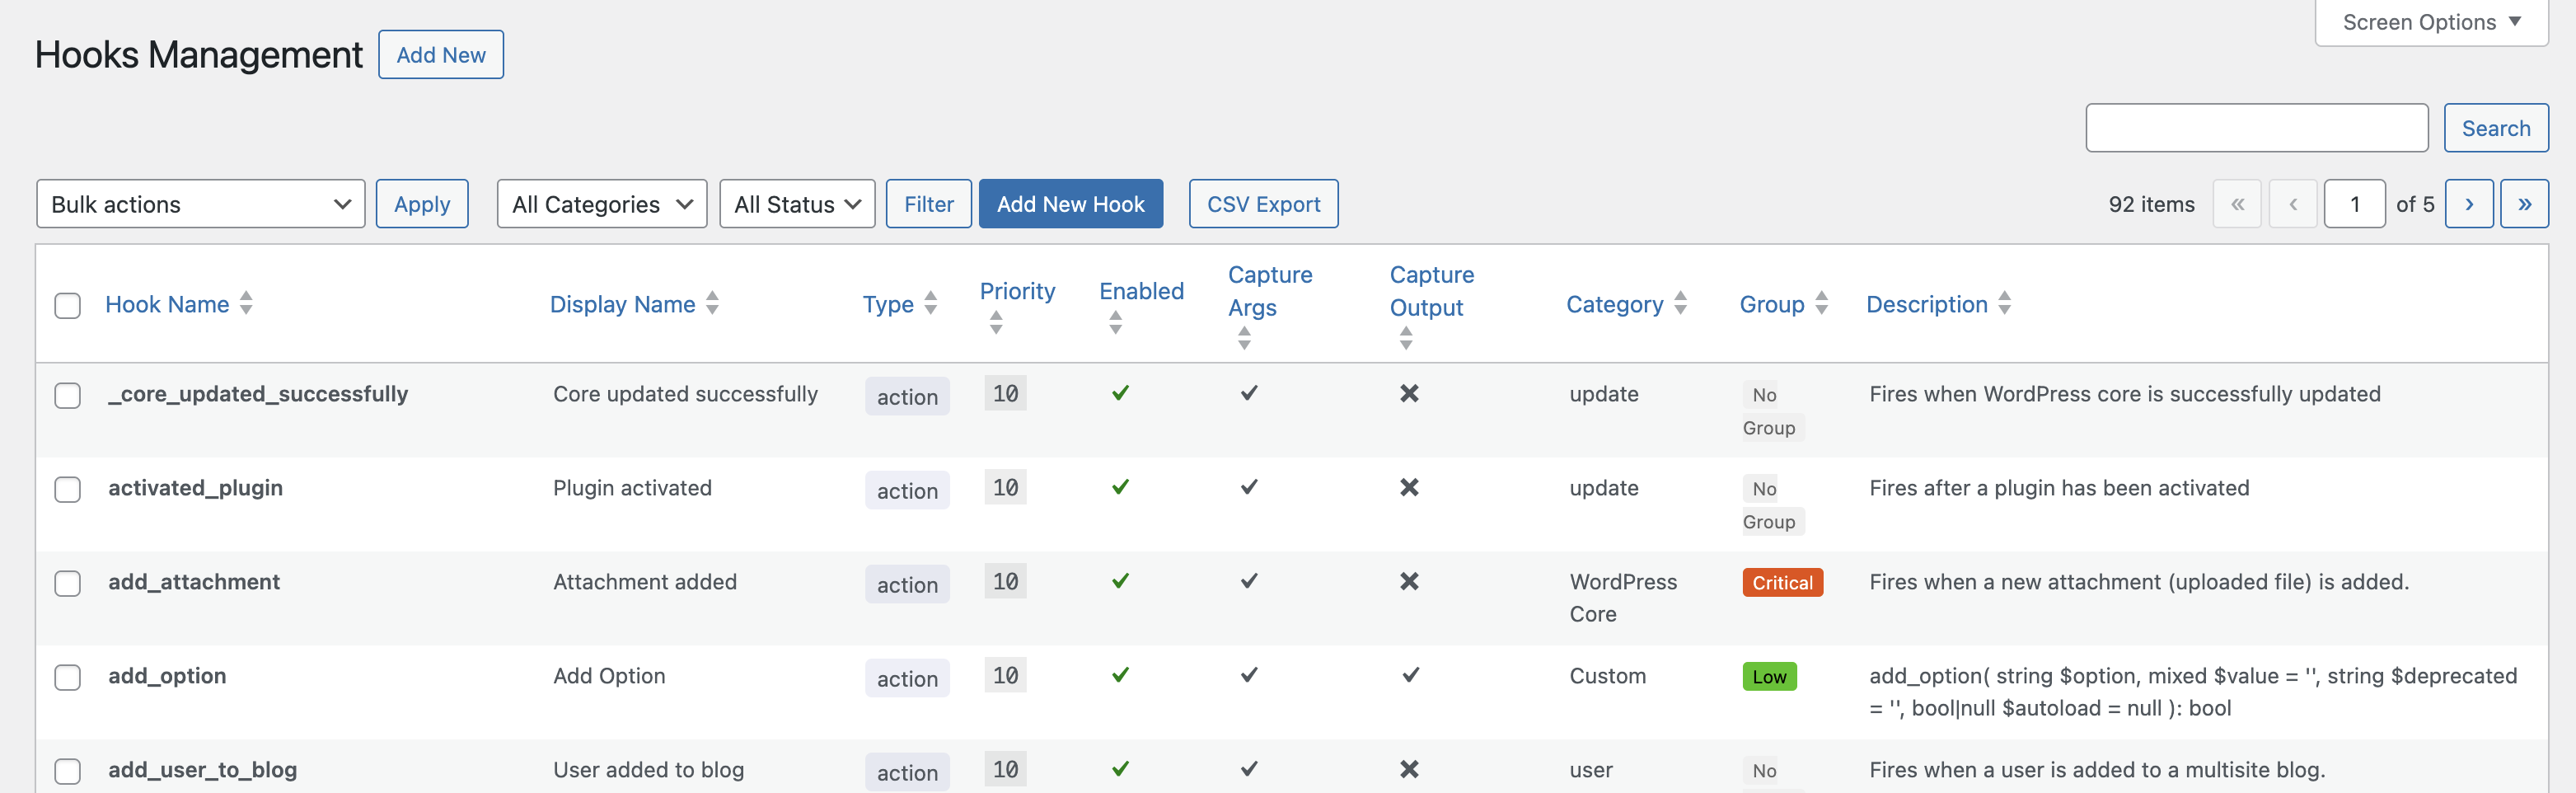Click the Capture Output X for activated_plugin
Screen dimensions: 2576x793
tap(1408, 487)
